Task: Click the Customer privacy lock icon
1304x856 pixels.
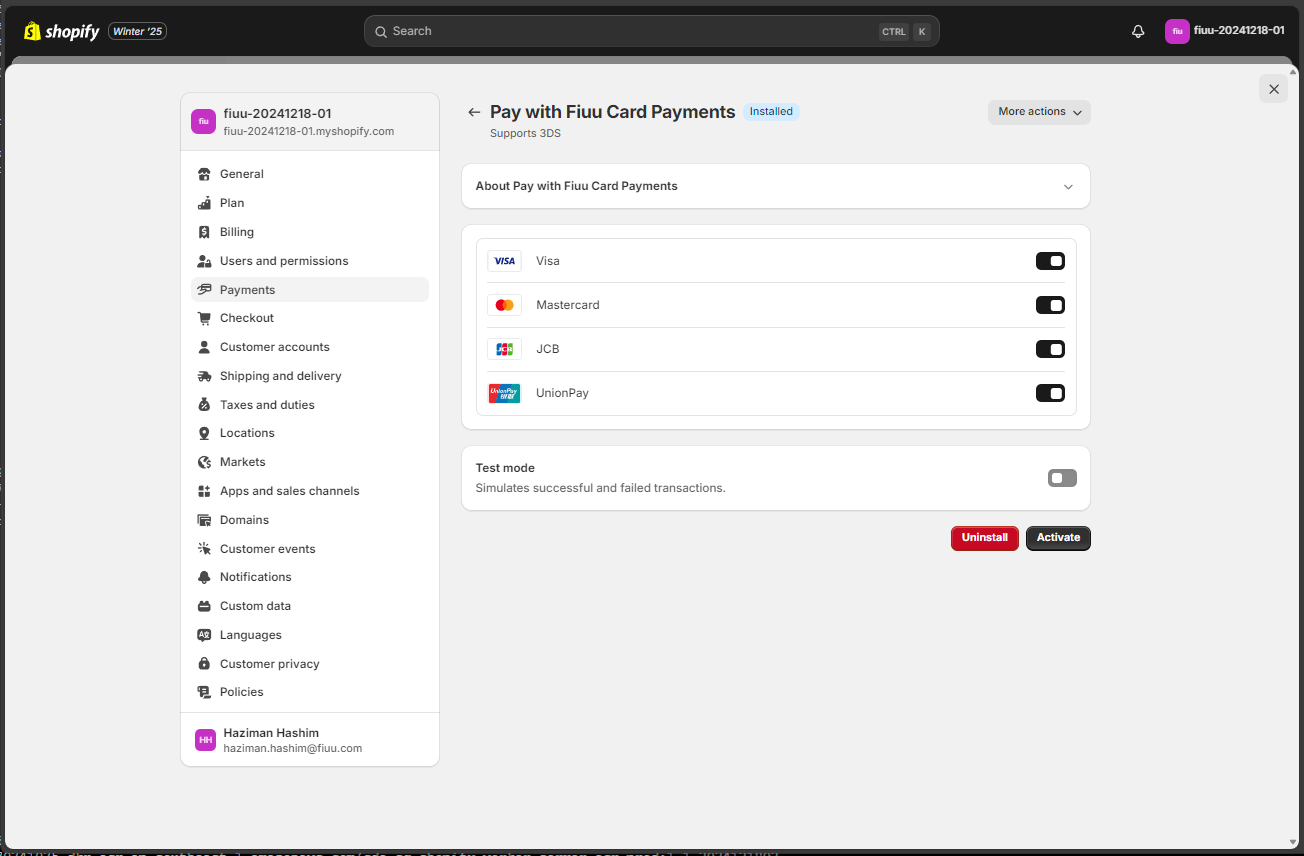Action: pyautogui.click(x=205, y=664)
